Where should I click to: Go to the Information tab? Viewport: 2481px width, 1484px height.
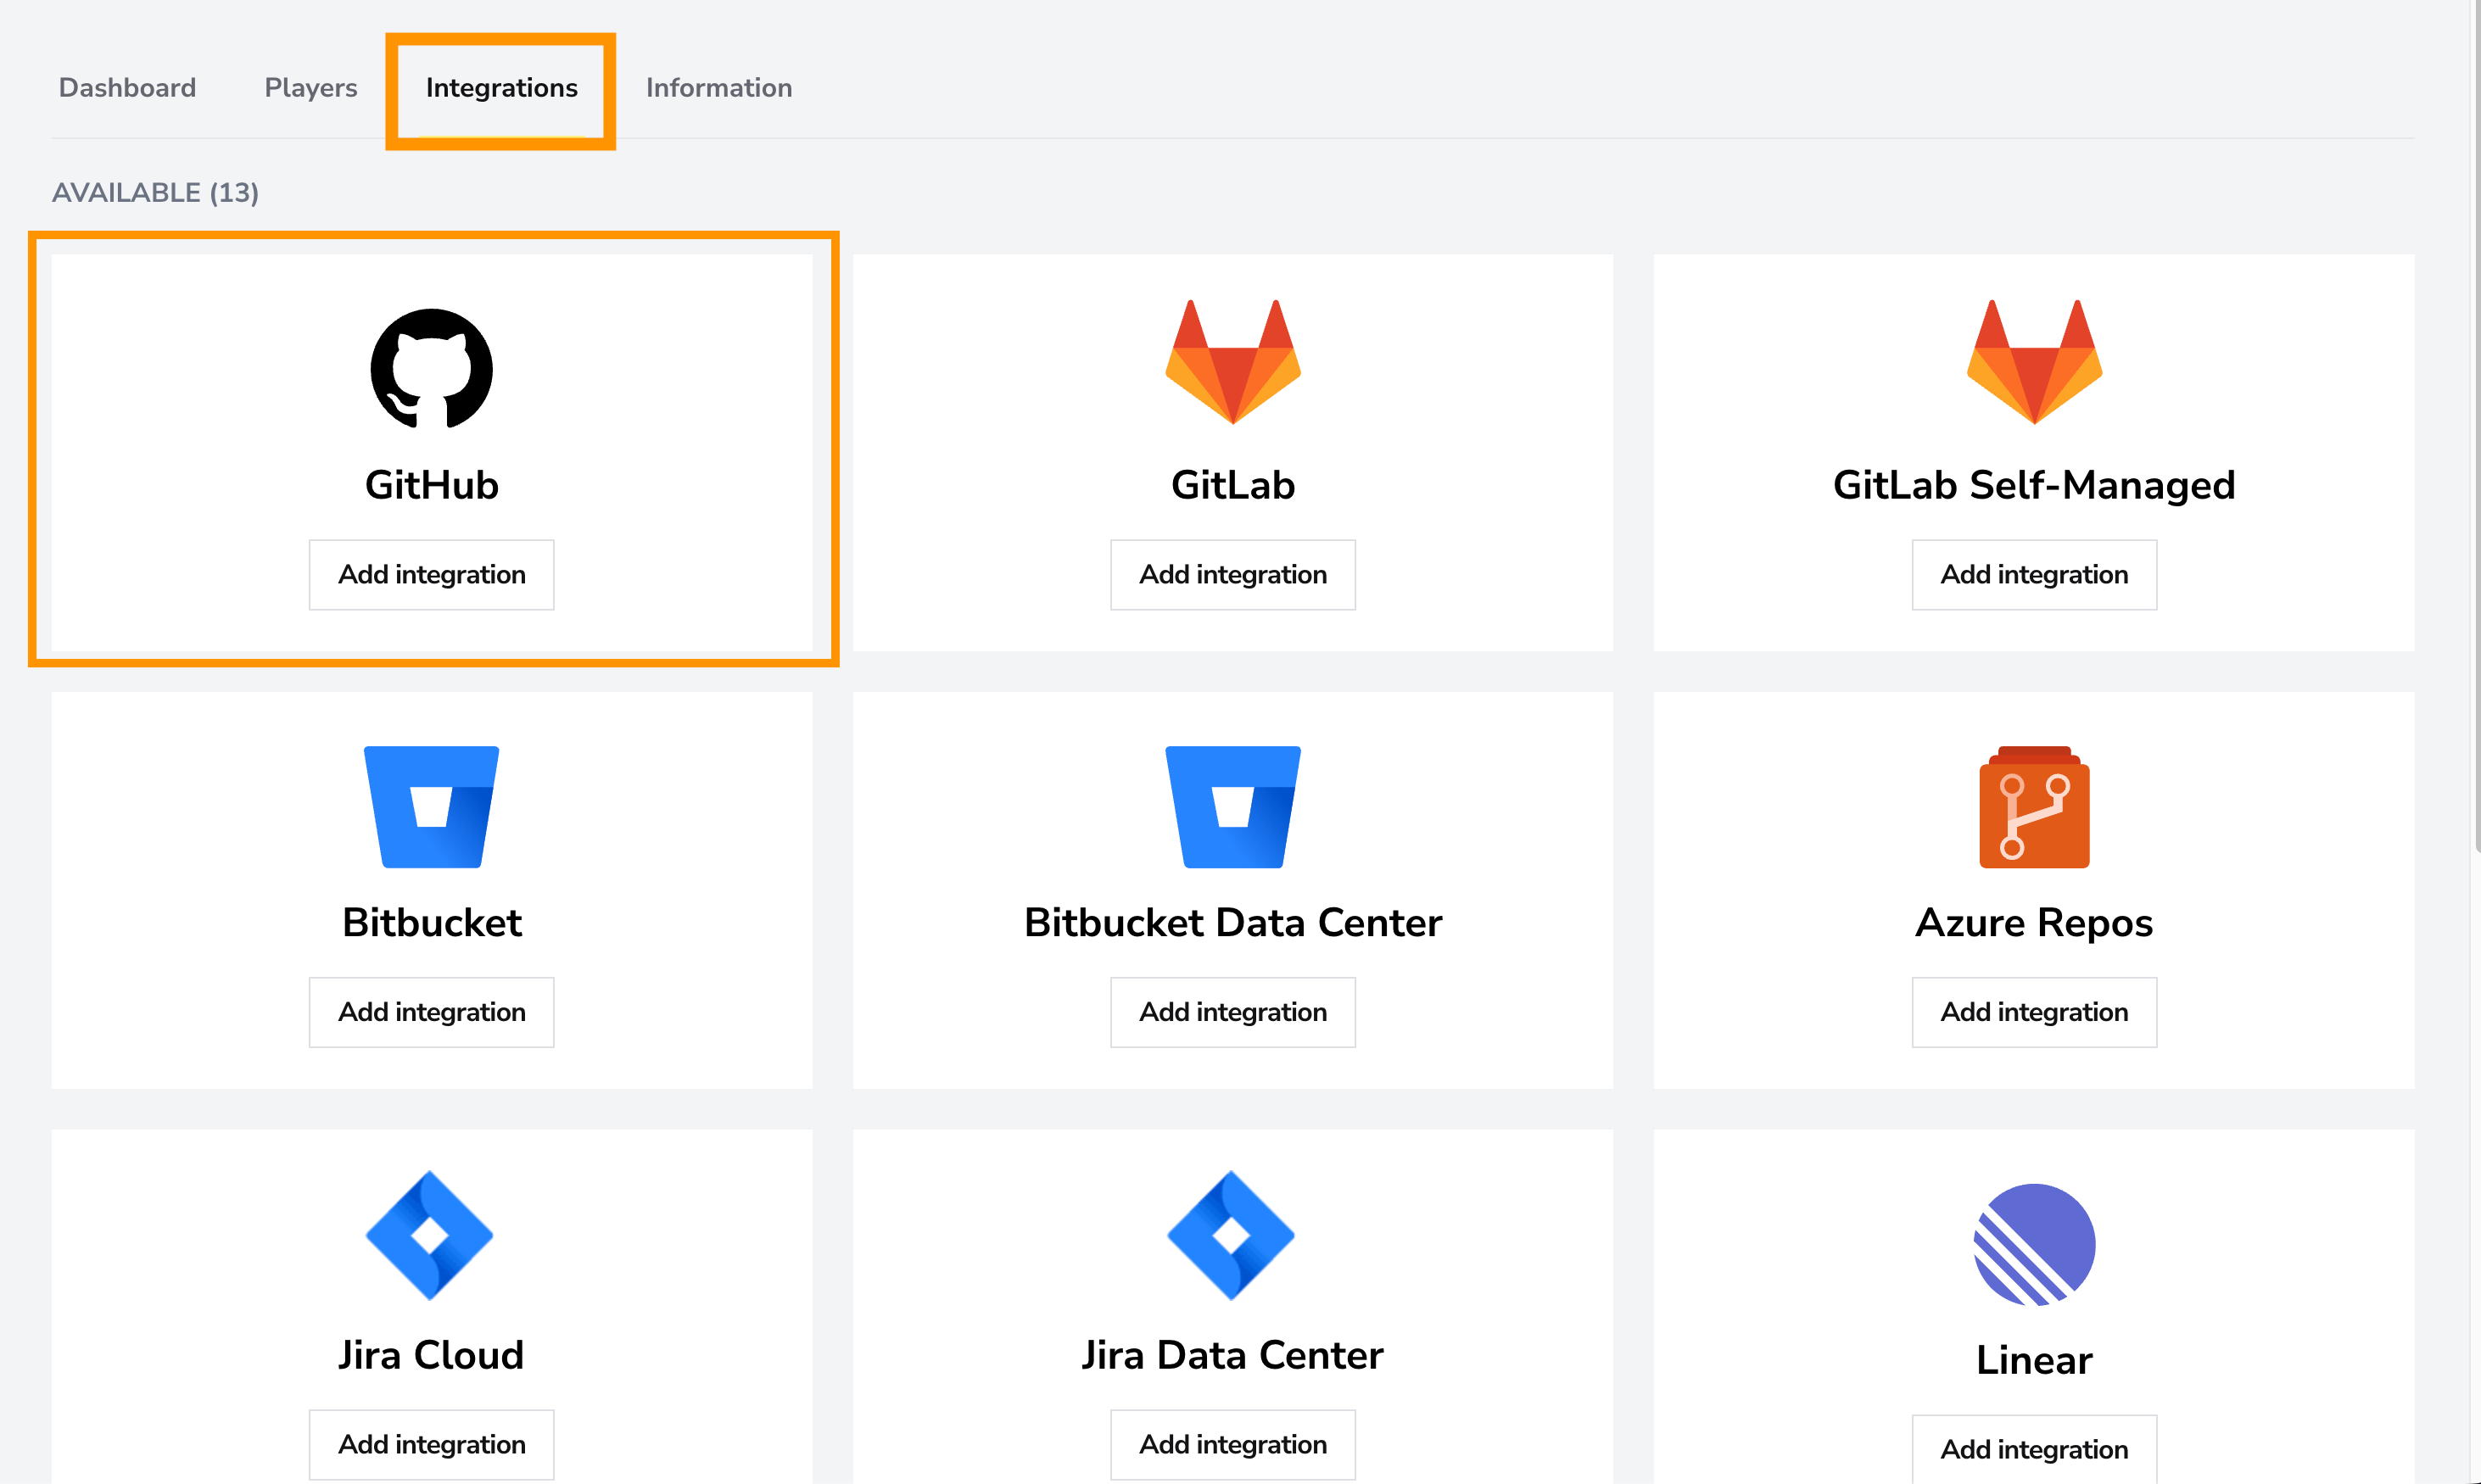tap(719, 88)
